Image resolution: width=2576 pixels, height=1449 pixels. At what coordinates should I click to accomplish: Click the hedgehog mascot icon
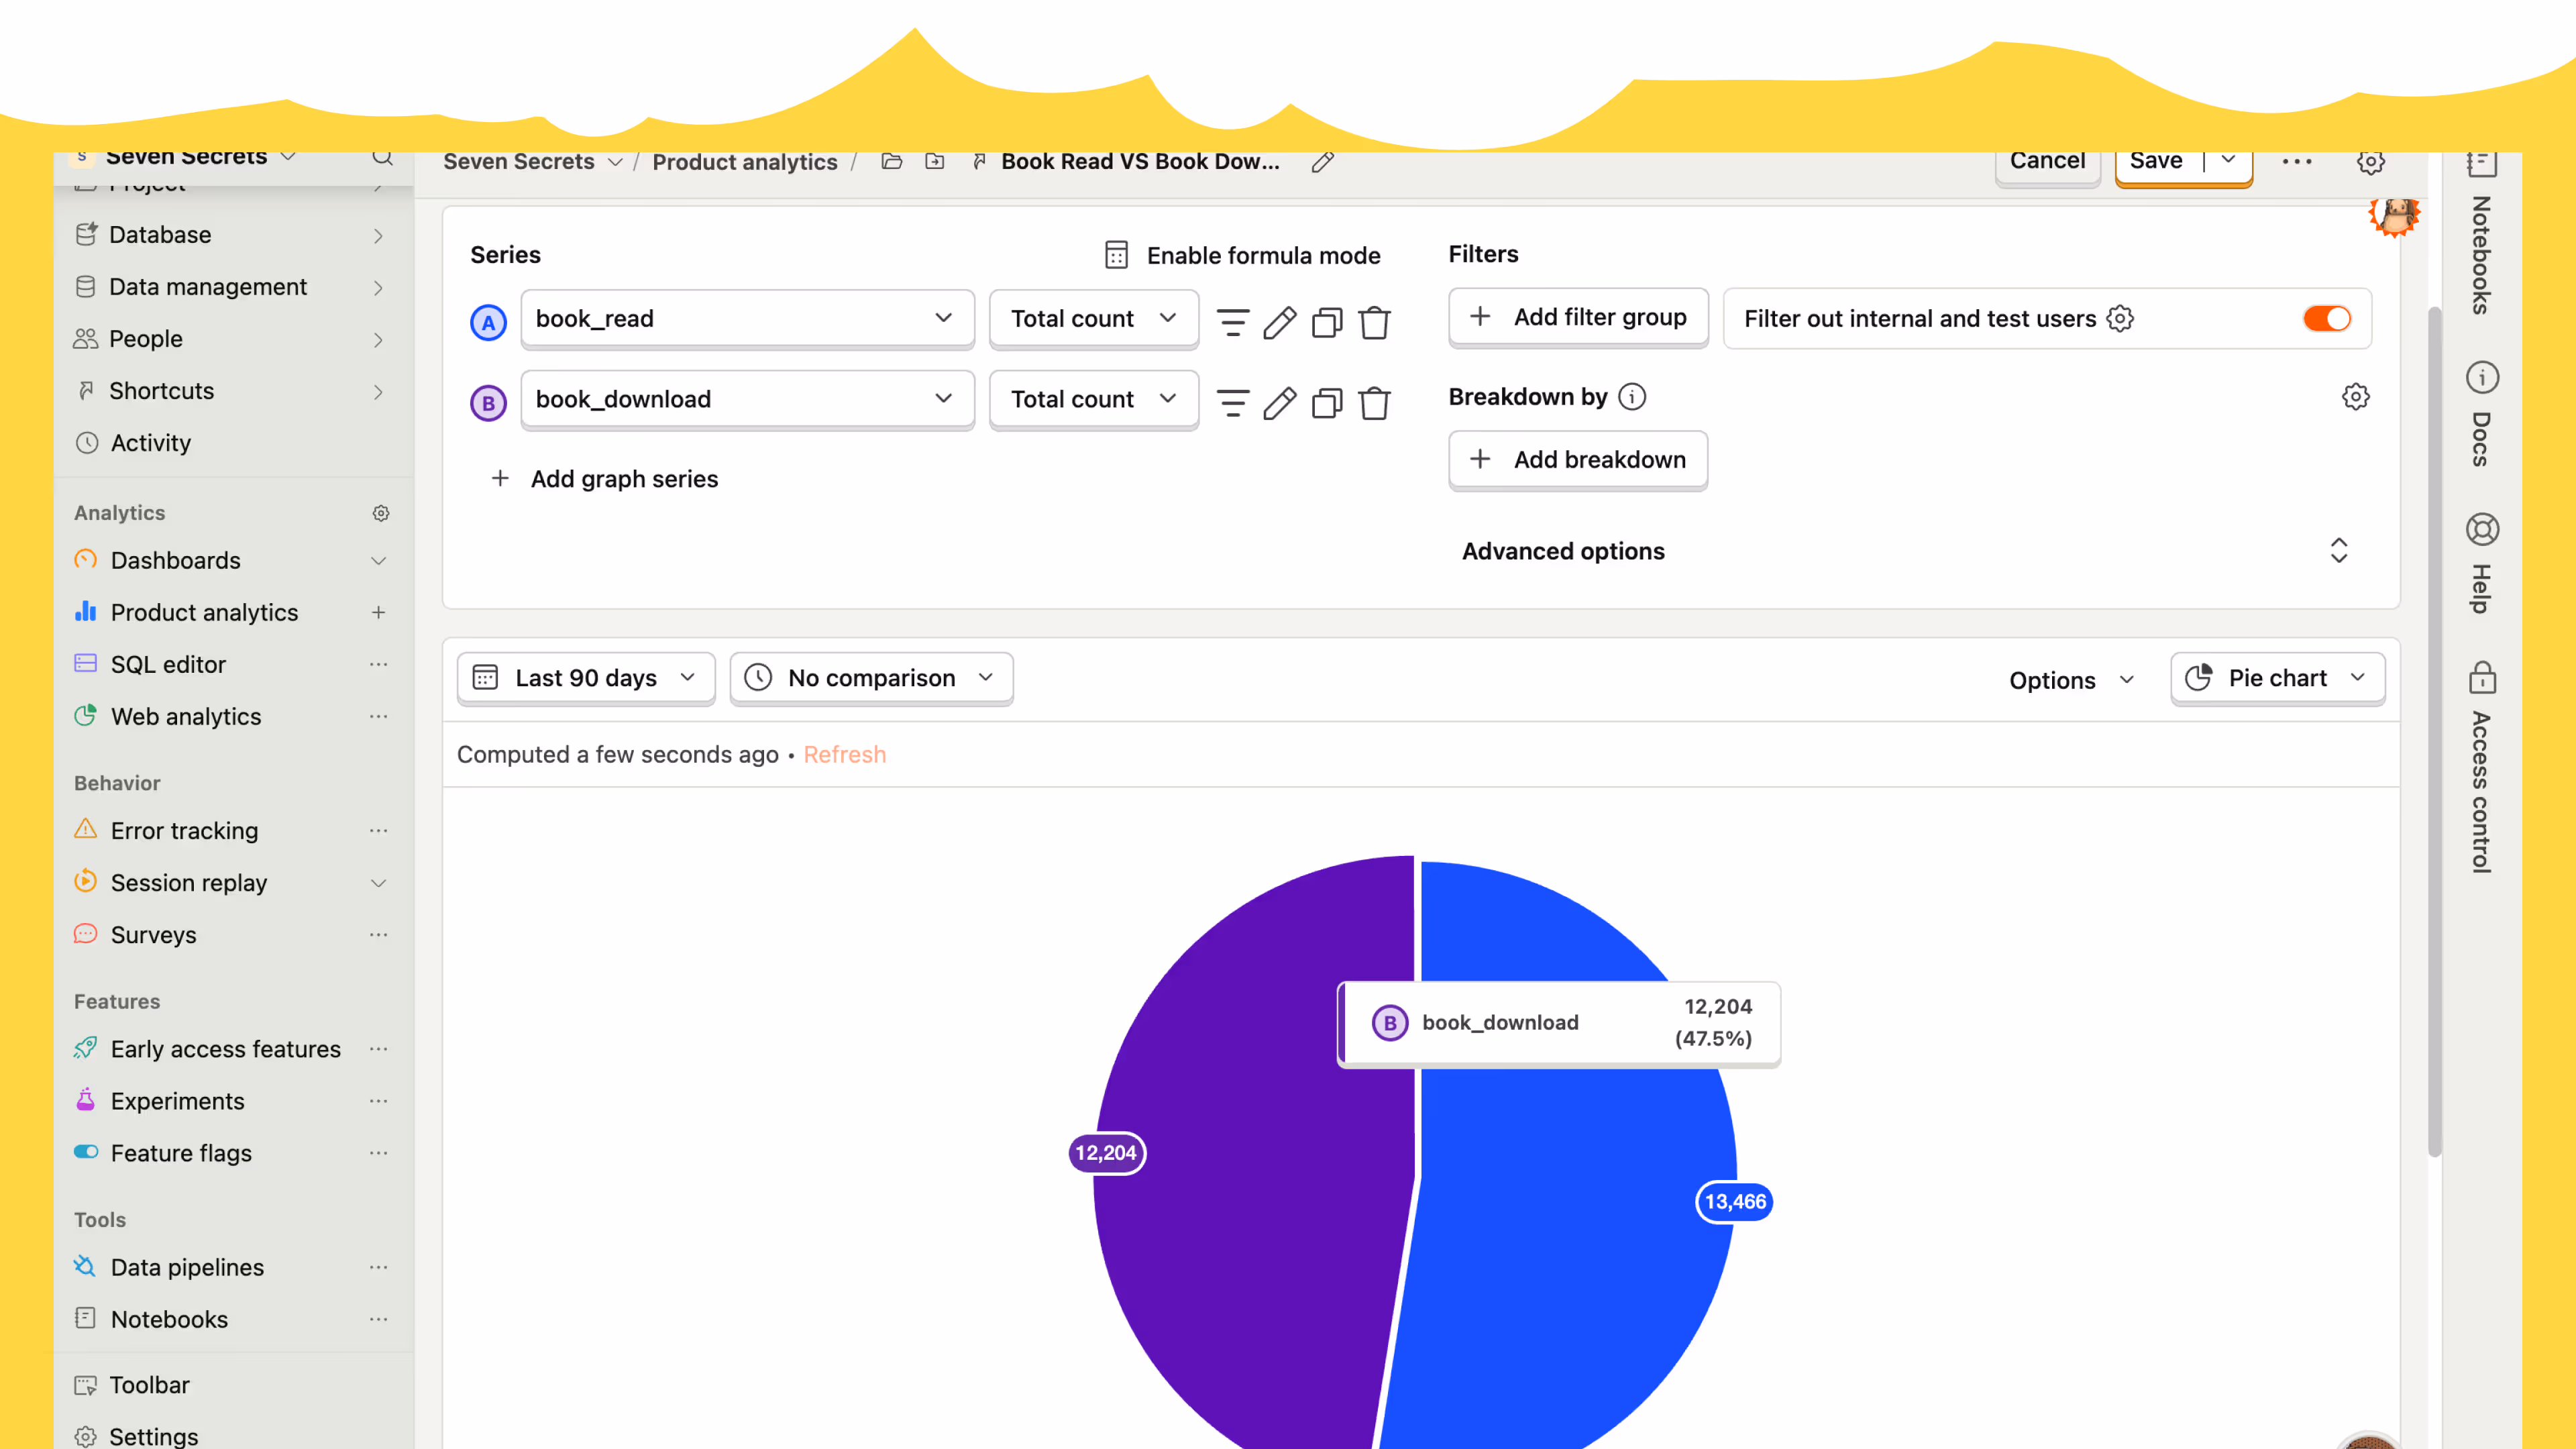point(2395,214)
